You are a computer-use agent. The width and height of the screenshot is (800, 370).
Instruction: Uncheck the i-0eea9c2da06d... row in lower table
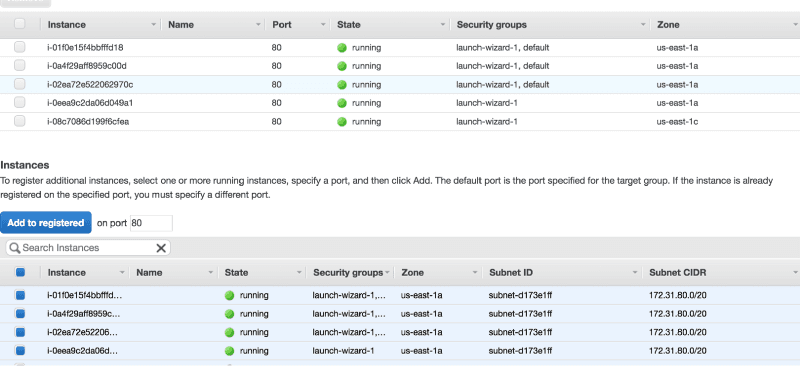[20, 351]
